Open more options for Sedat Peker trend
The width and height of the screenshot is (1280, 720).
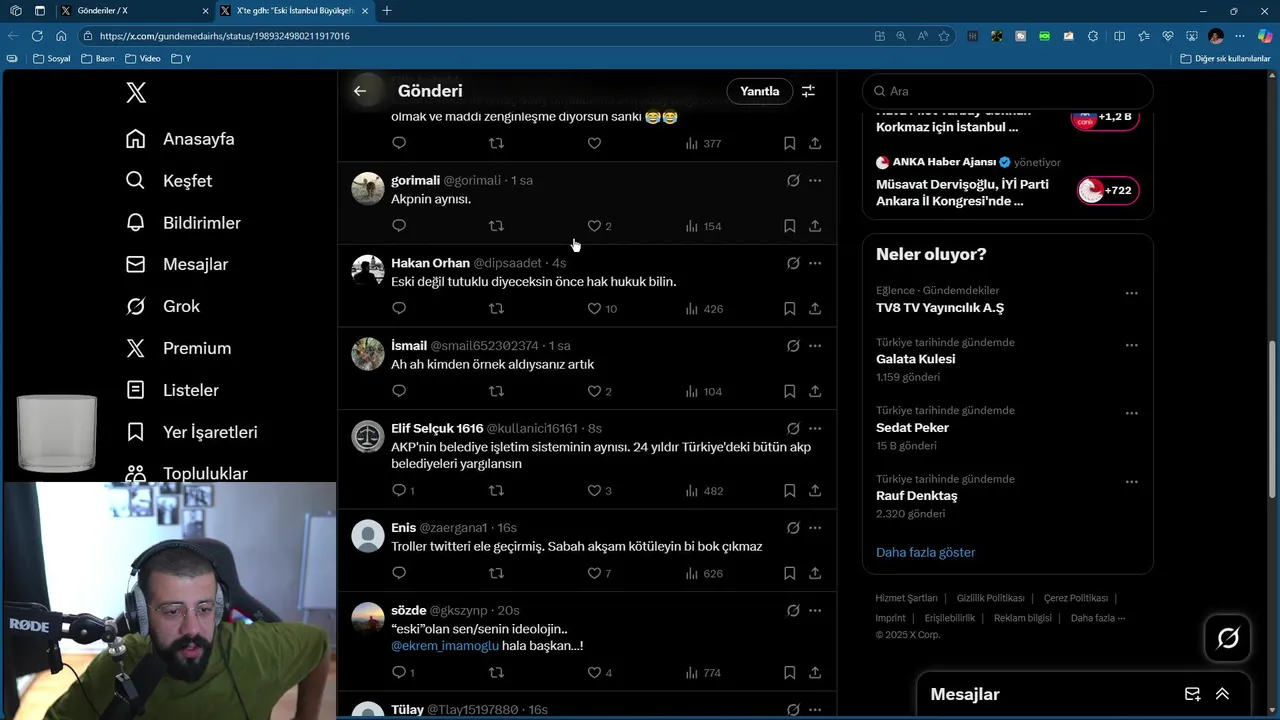tap(1131, 413)
